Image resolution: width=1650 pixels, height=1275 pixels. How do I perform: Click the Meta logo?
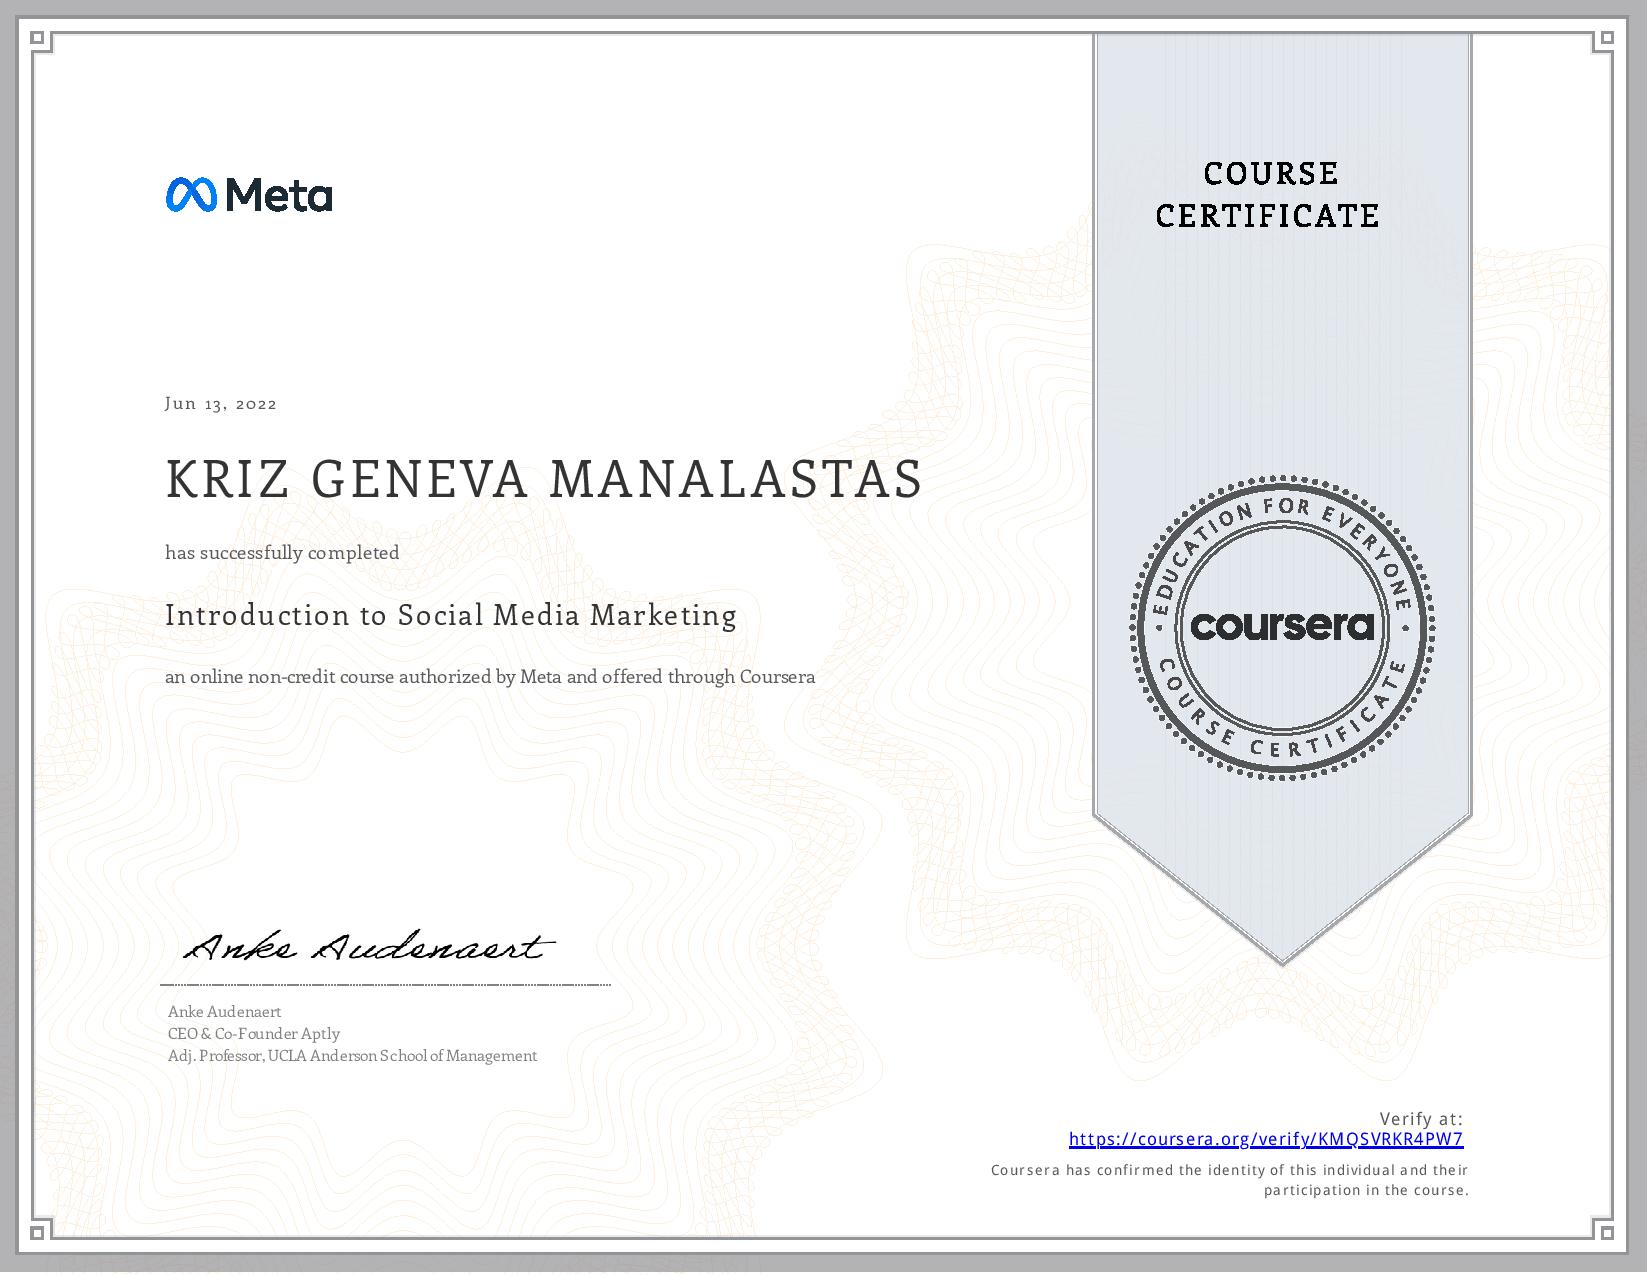249,195
